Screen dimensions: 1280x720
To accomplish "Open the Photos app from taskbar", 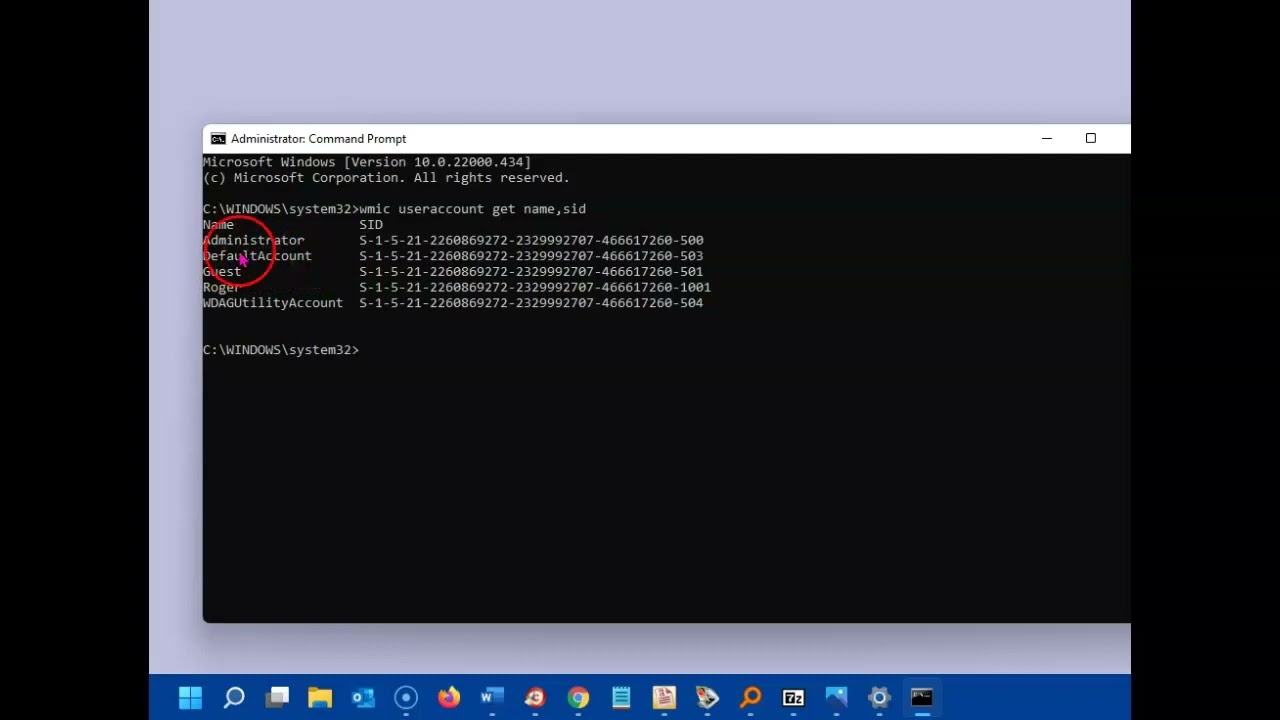I will pos(836,697).
